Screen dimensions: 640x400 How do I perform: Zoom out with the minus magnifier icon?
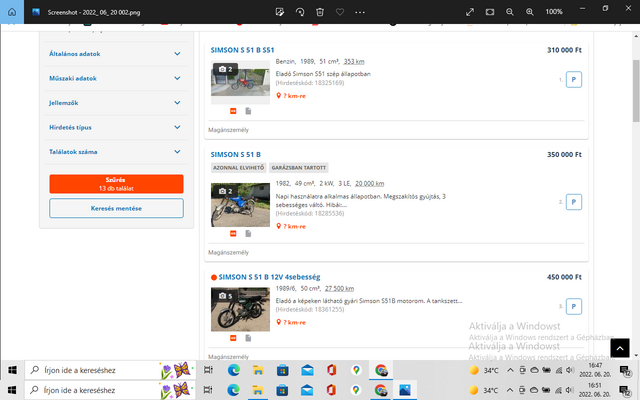510,12
